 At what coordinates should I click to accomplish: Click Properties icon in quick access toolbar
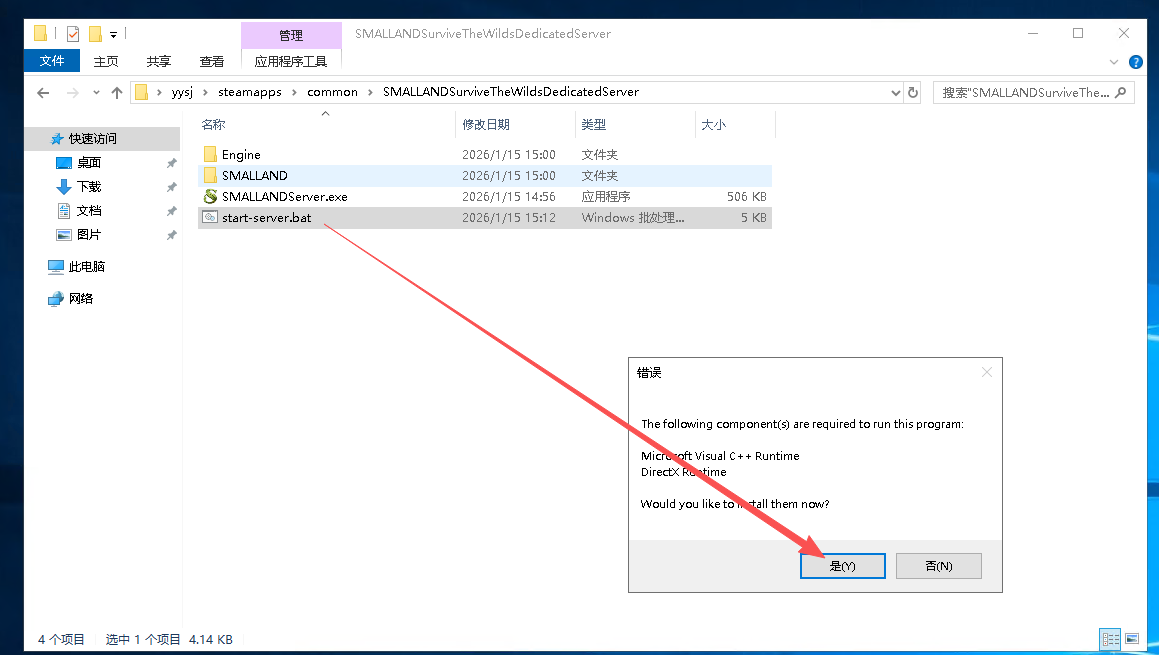coord(73,34)
